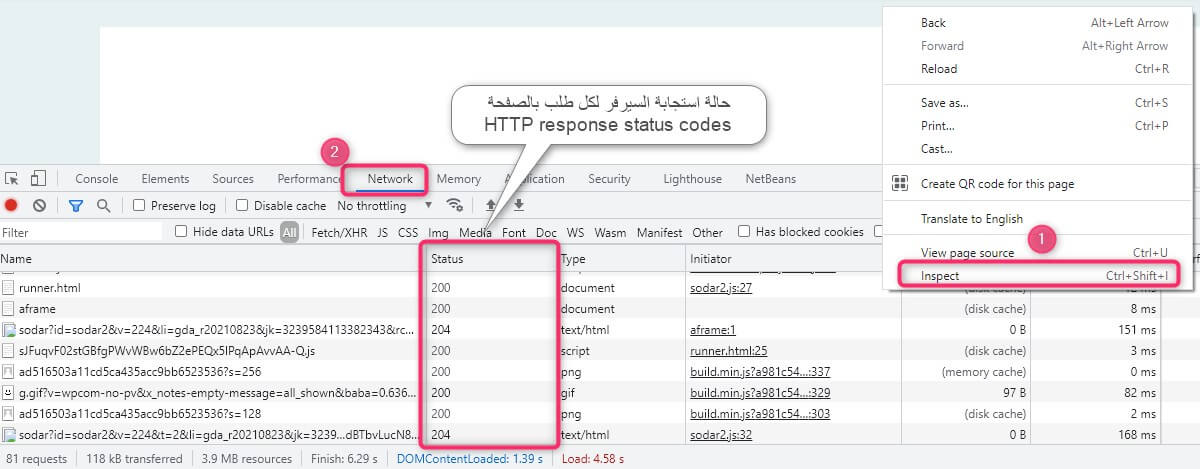Filter requests by Manifest
This screenshot has height=469, width=1200.
[x=659, y=232]
